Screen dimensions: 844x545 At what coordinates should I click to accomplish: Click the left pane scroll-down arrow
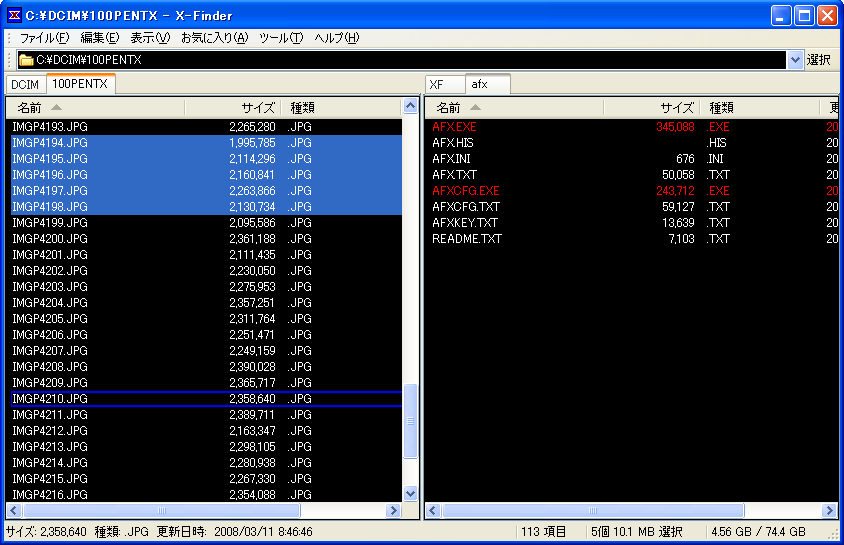coord(410,493)
